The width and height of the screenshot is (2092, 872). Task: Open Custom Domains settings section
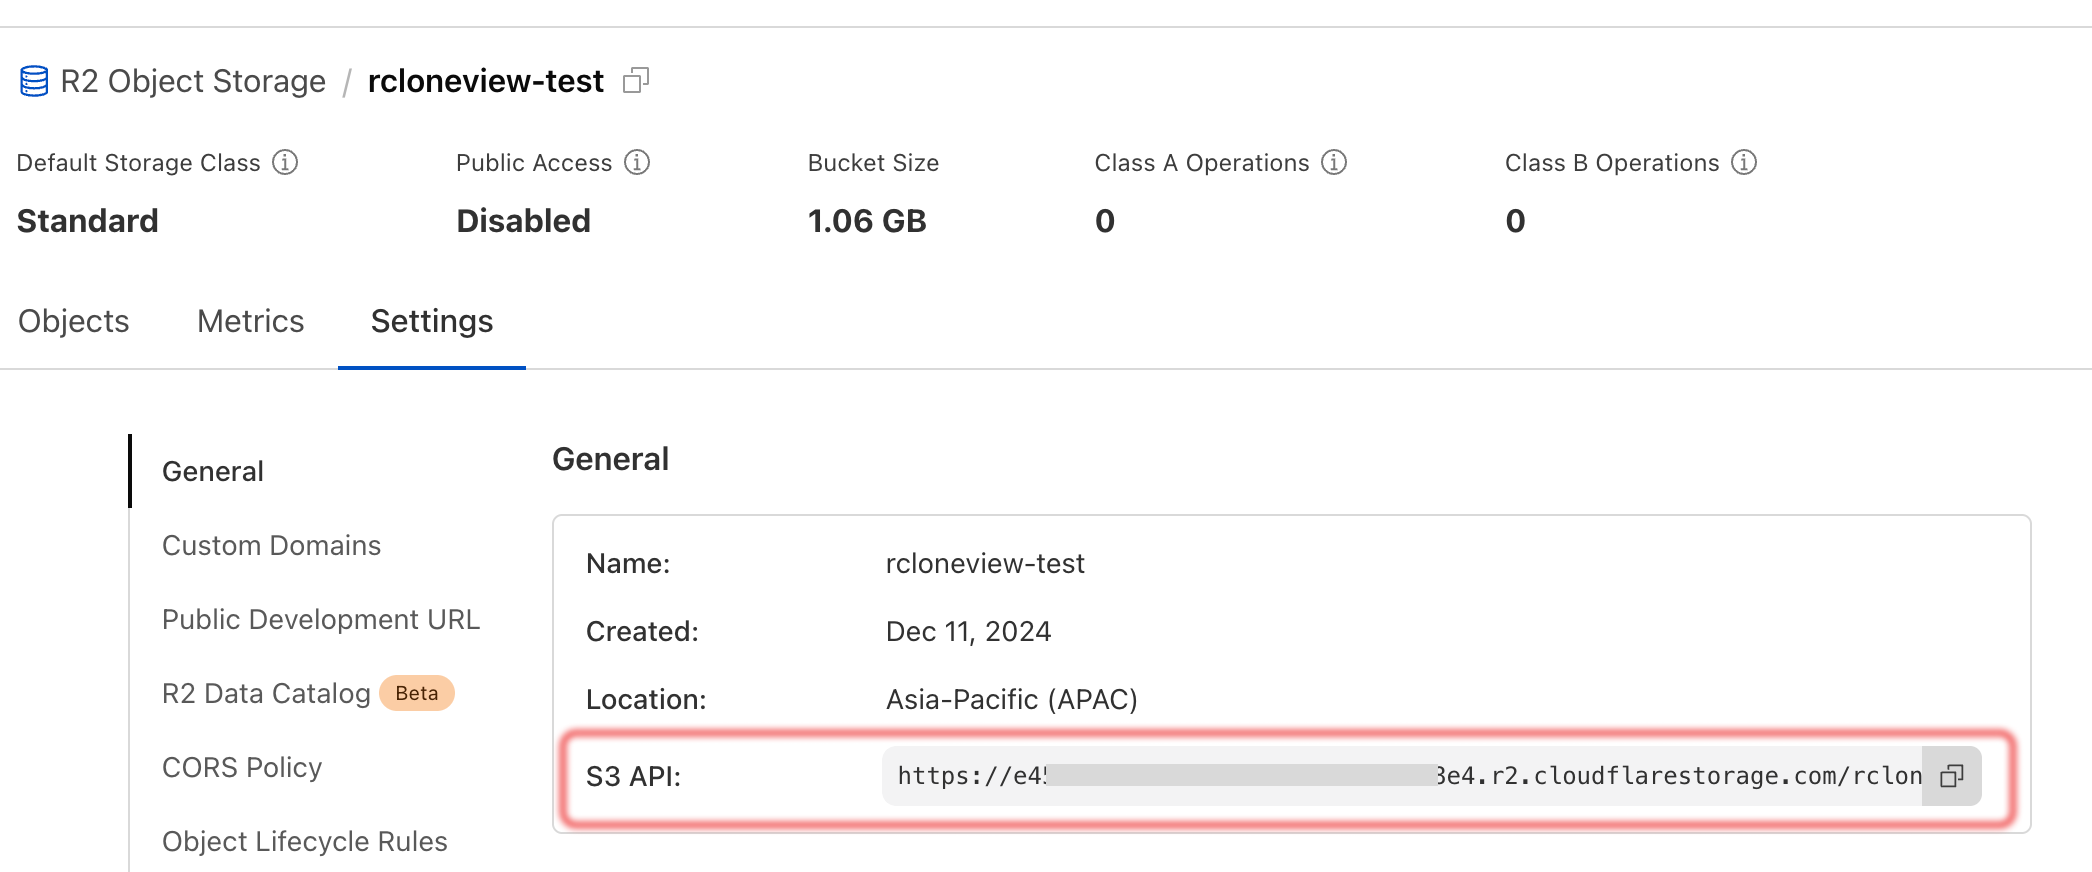click(x=272, y=545)
